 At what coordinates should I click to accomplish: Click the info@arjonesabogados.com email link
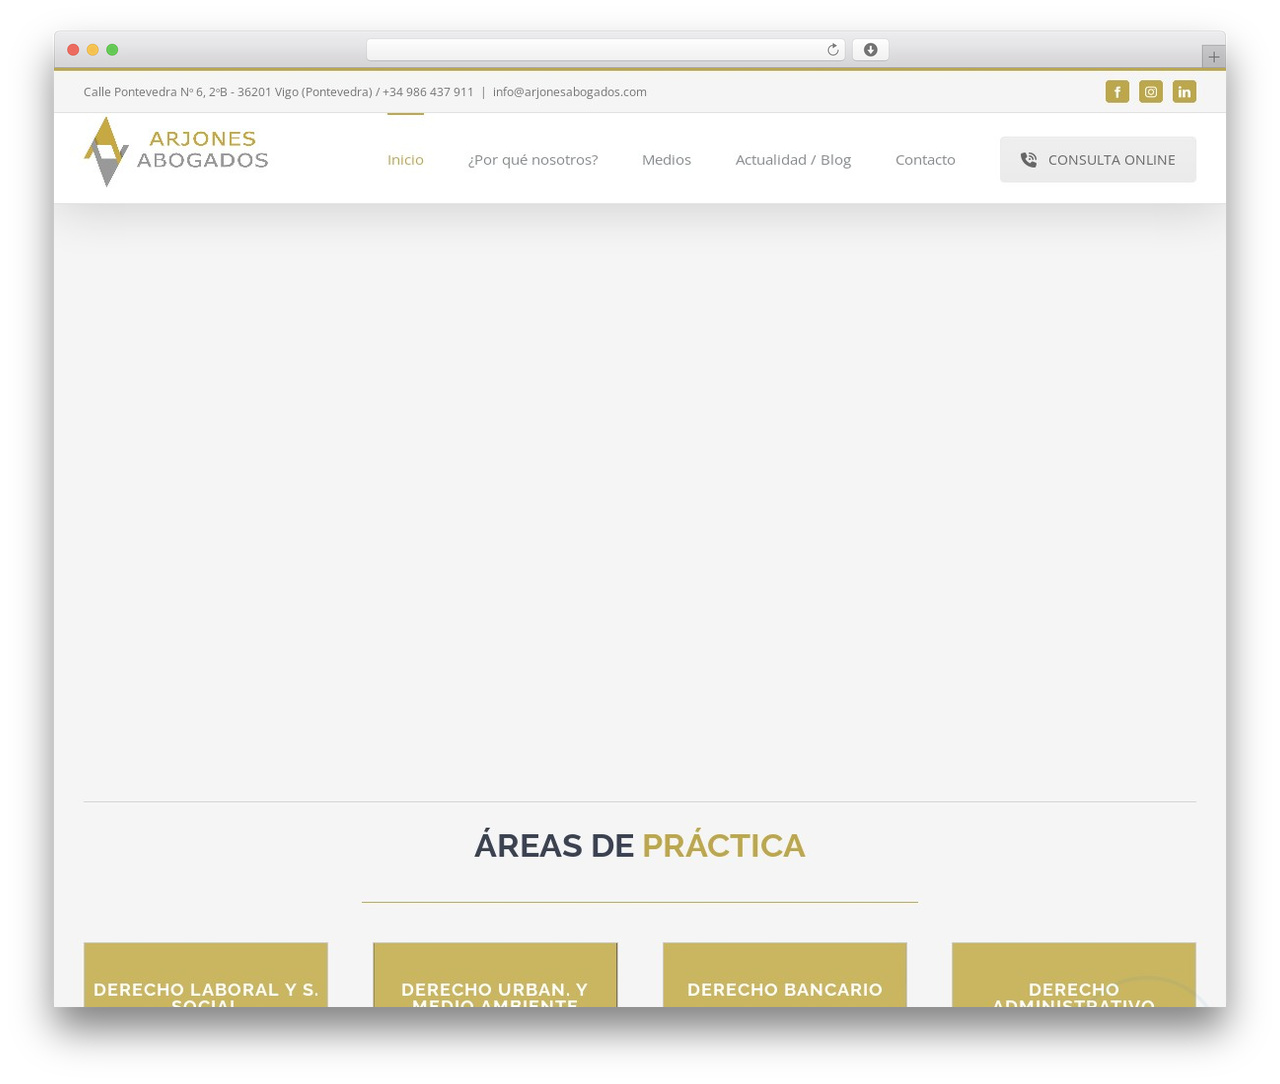(569, 92)
